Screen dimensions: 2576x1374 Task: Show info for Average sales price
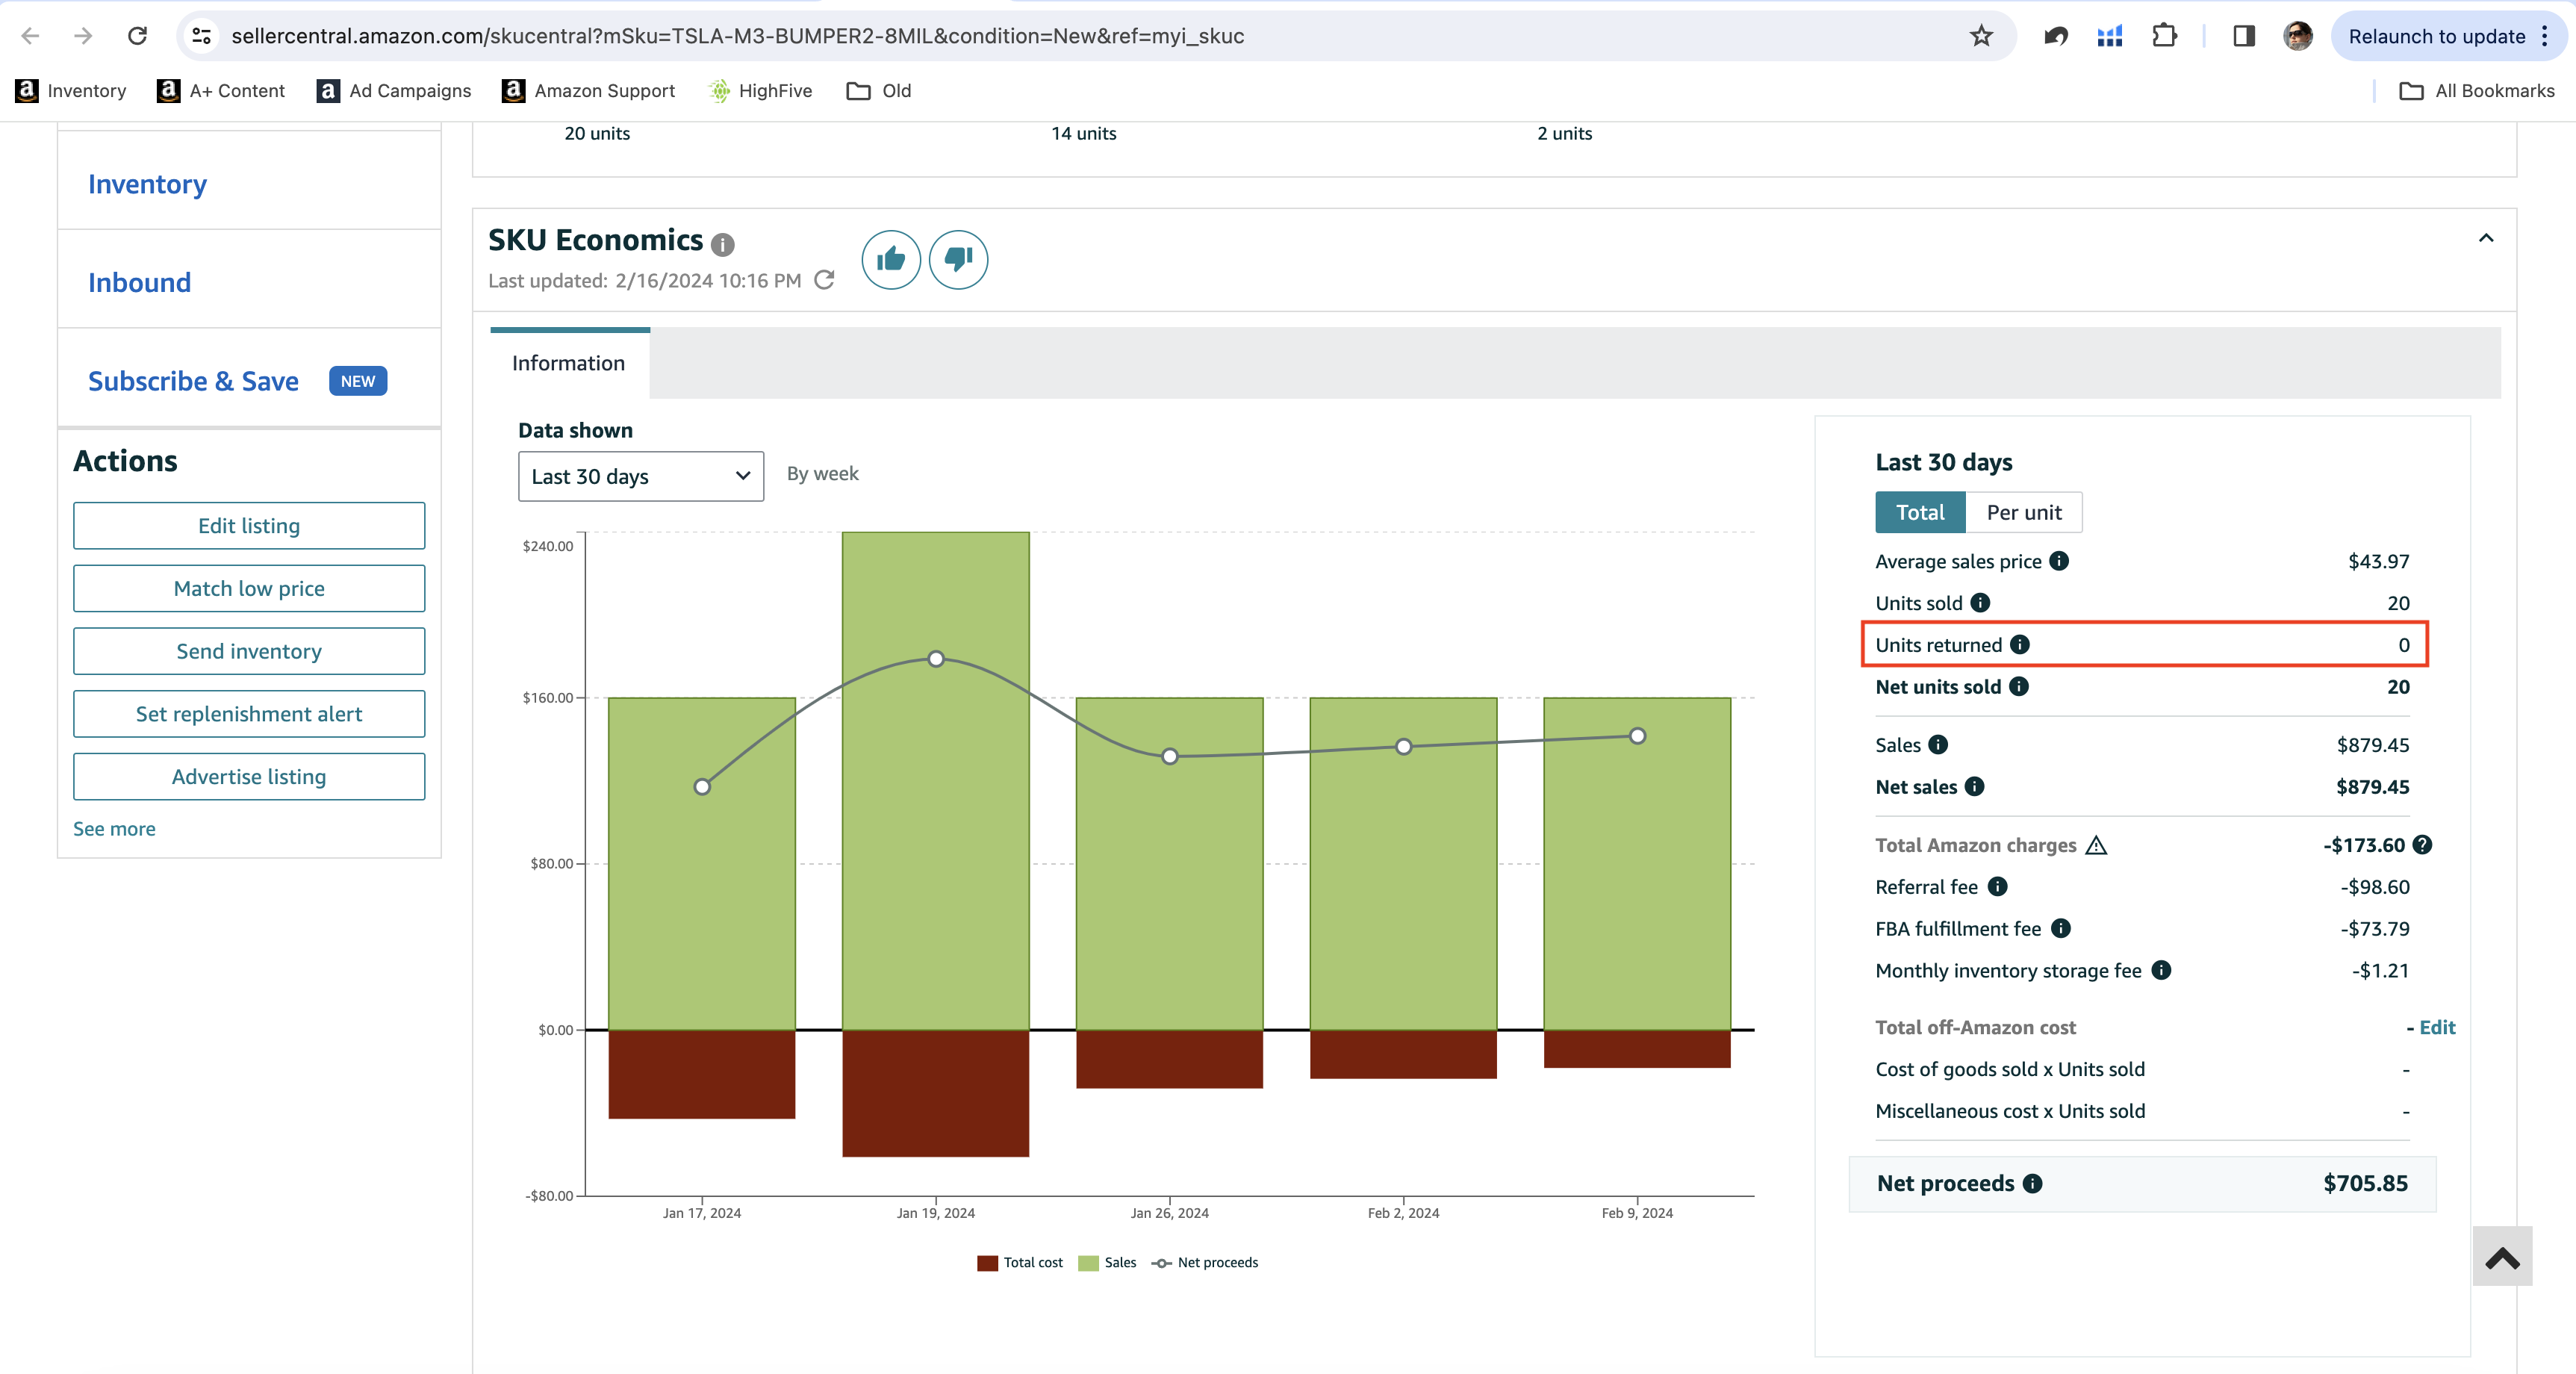tap(2058, 561)
